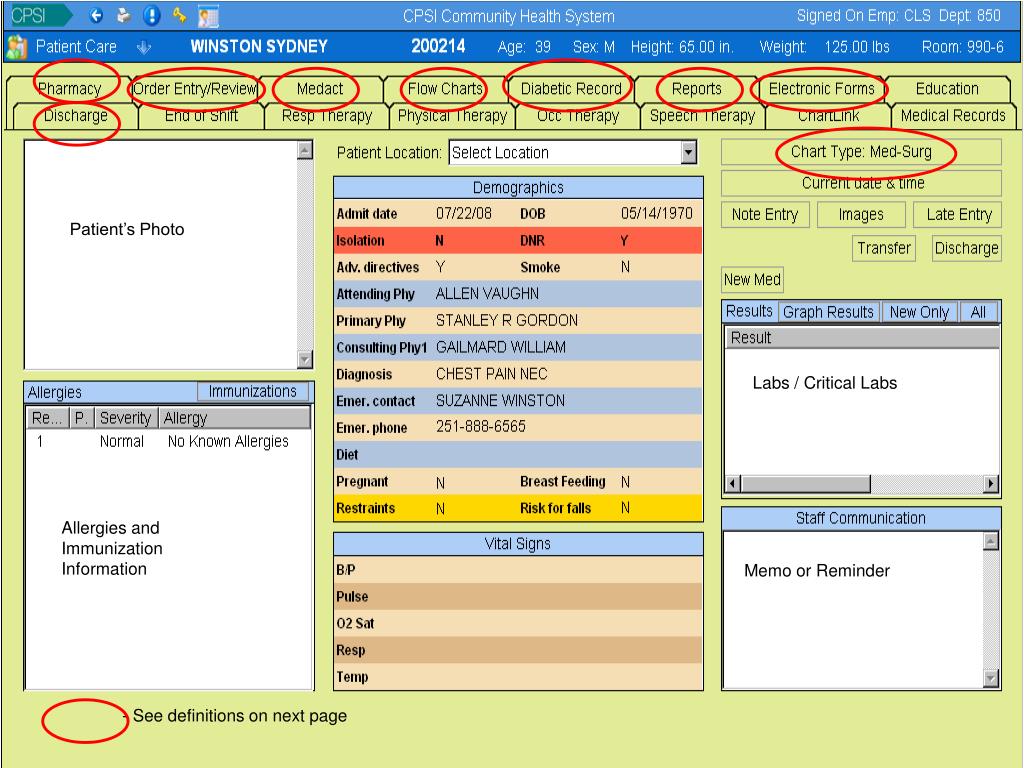
Task: Click the Late Entry button
Action: point(958,214)
